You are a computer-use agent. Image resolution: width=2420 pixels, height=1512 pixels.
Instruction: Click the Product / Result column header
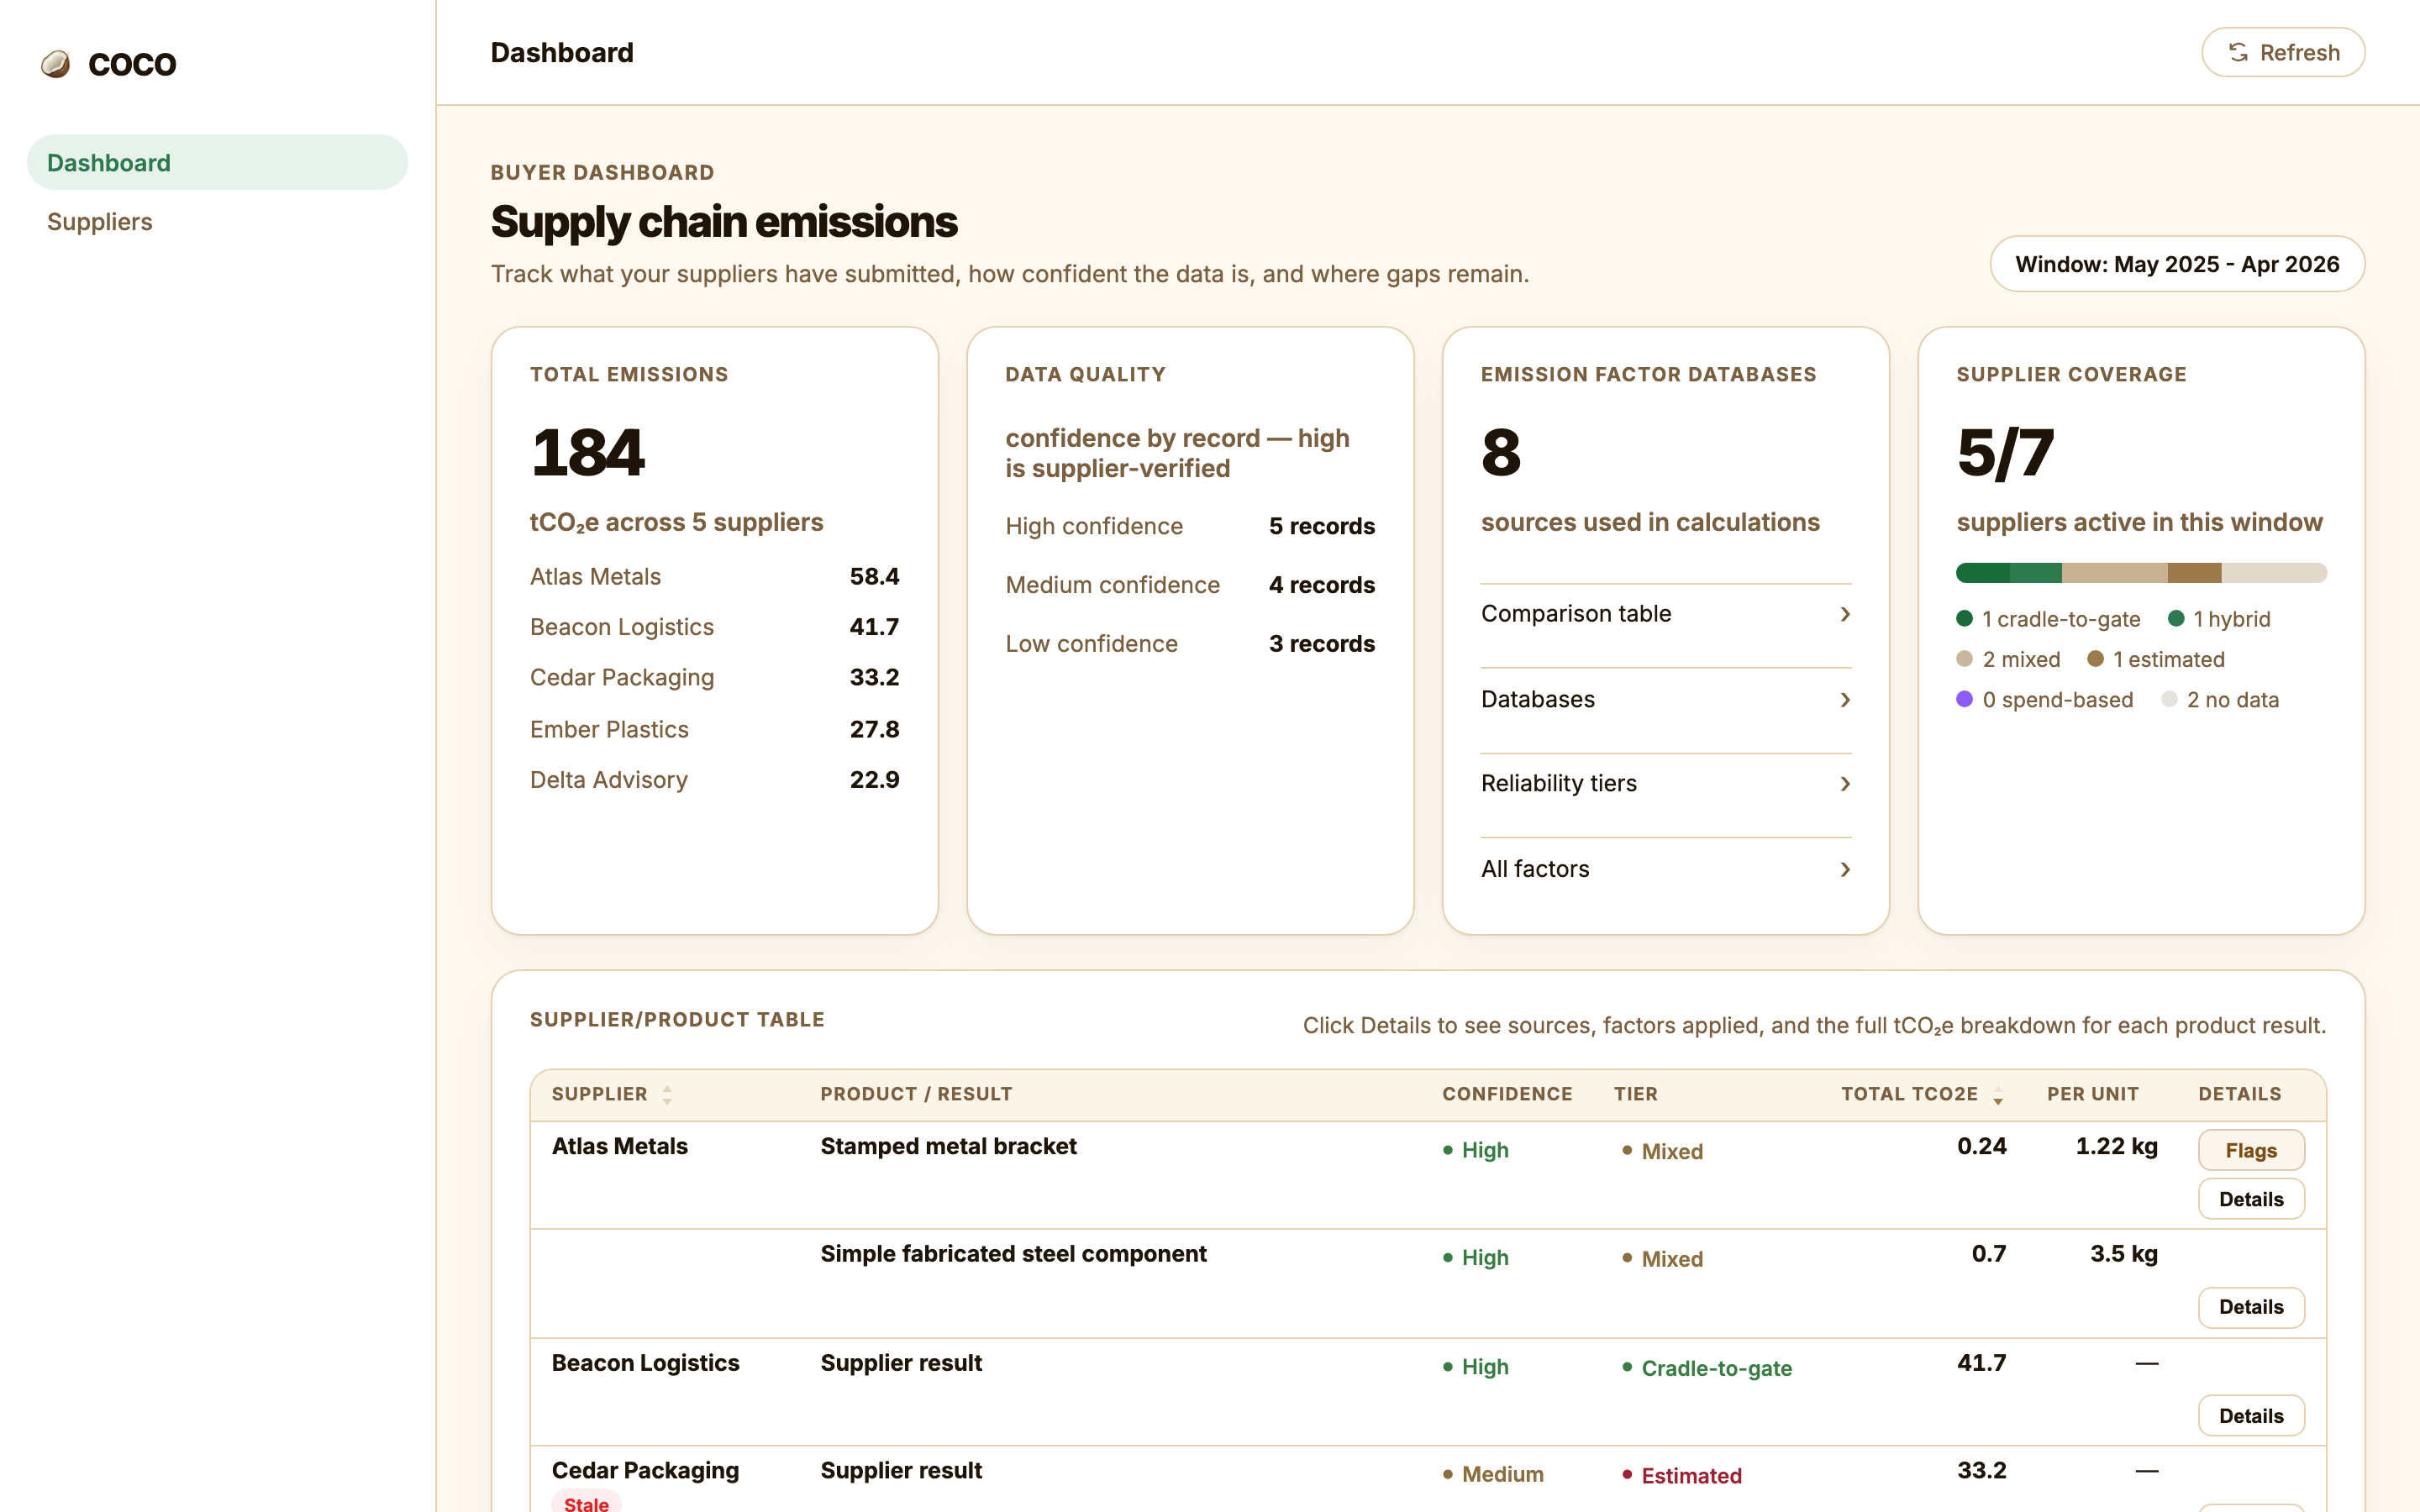pos(916,1094)
